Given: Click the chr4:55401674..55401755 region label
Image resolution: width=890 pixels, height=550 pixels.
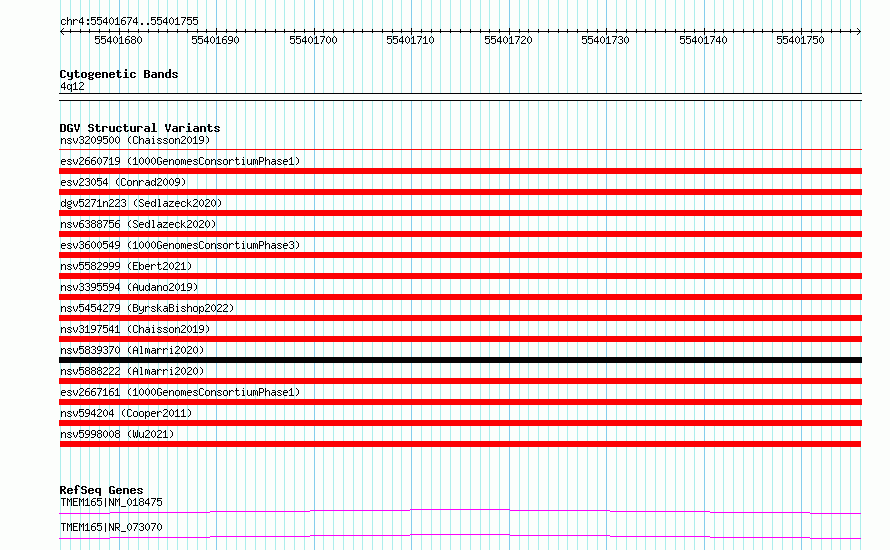Looking at the screenshot, I should point(129,22).
